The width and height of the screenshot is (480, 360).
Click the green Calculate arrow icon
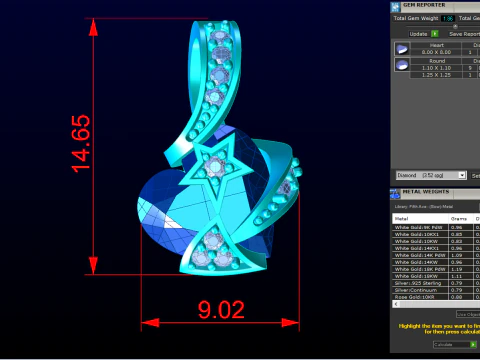pos(473,344)
